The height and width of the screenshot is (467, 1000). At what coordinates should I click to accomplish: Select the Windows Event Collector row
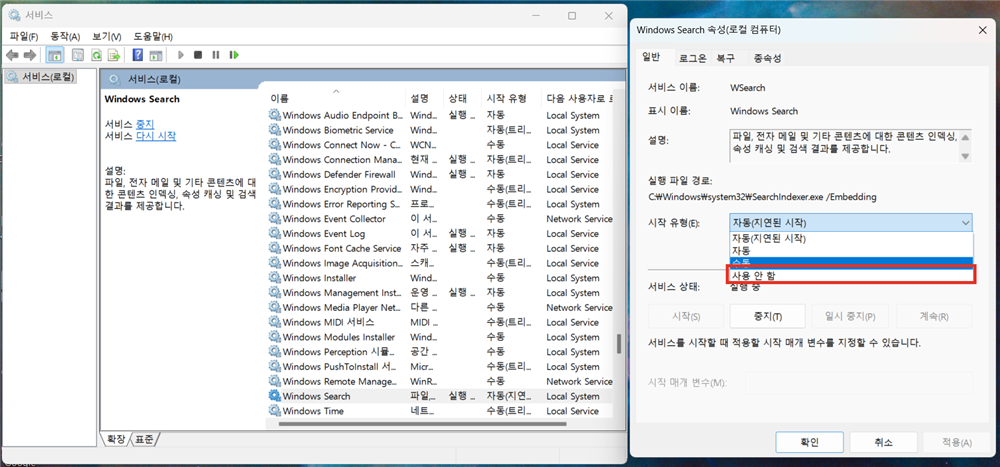coord(440,219)
